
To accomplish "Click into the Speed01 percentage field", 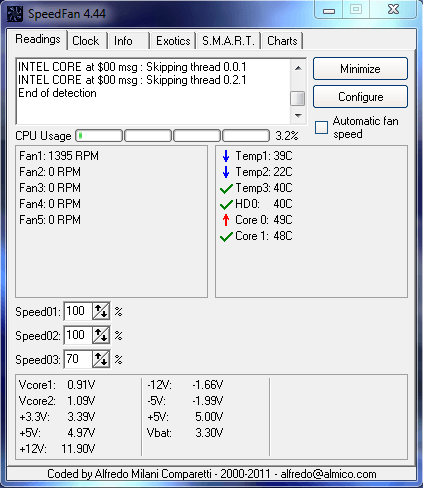I will tap(78, 311).
